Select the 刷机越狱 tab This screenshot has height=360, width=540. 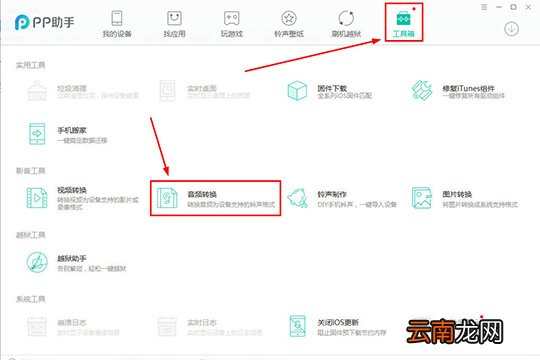(x=346, y=23)
